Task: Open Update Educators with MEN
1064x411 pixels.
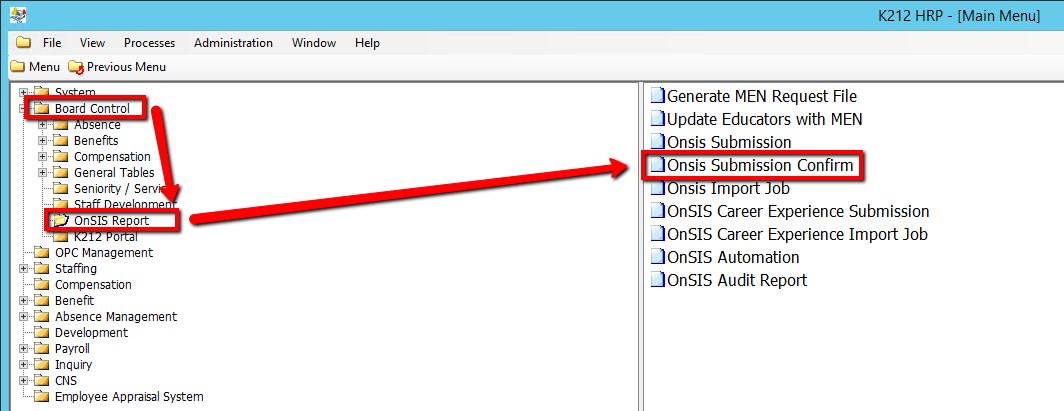Action: click(764, 120)
